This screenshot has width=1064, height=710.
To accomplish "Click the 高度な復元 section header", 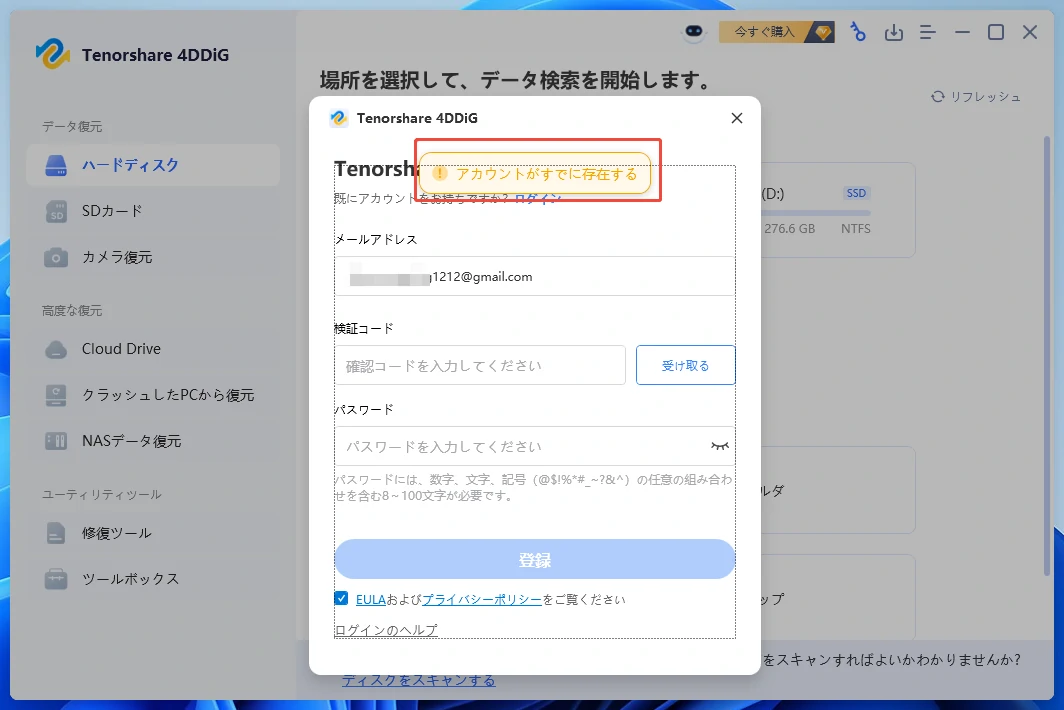I will 72,310.
